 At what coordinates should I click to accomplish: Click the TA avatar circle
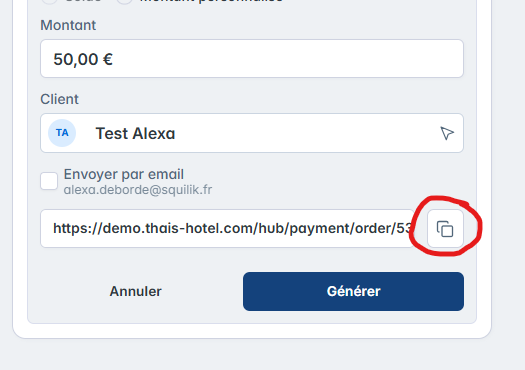coord(62,133)
